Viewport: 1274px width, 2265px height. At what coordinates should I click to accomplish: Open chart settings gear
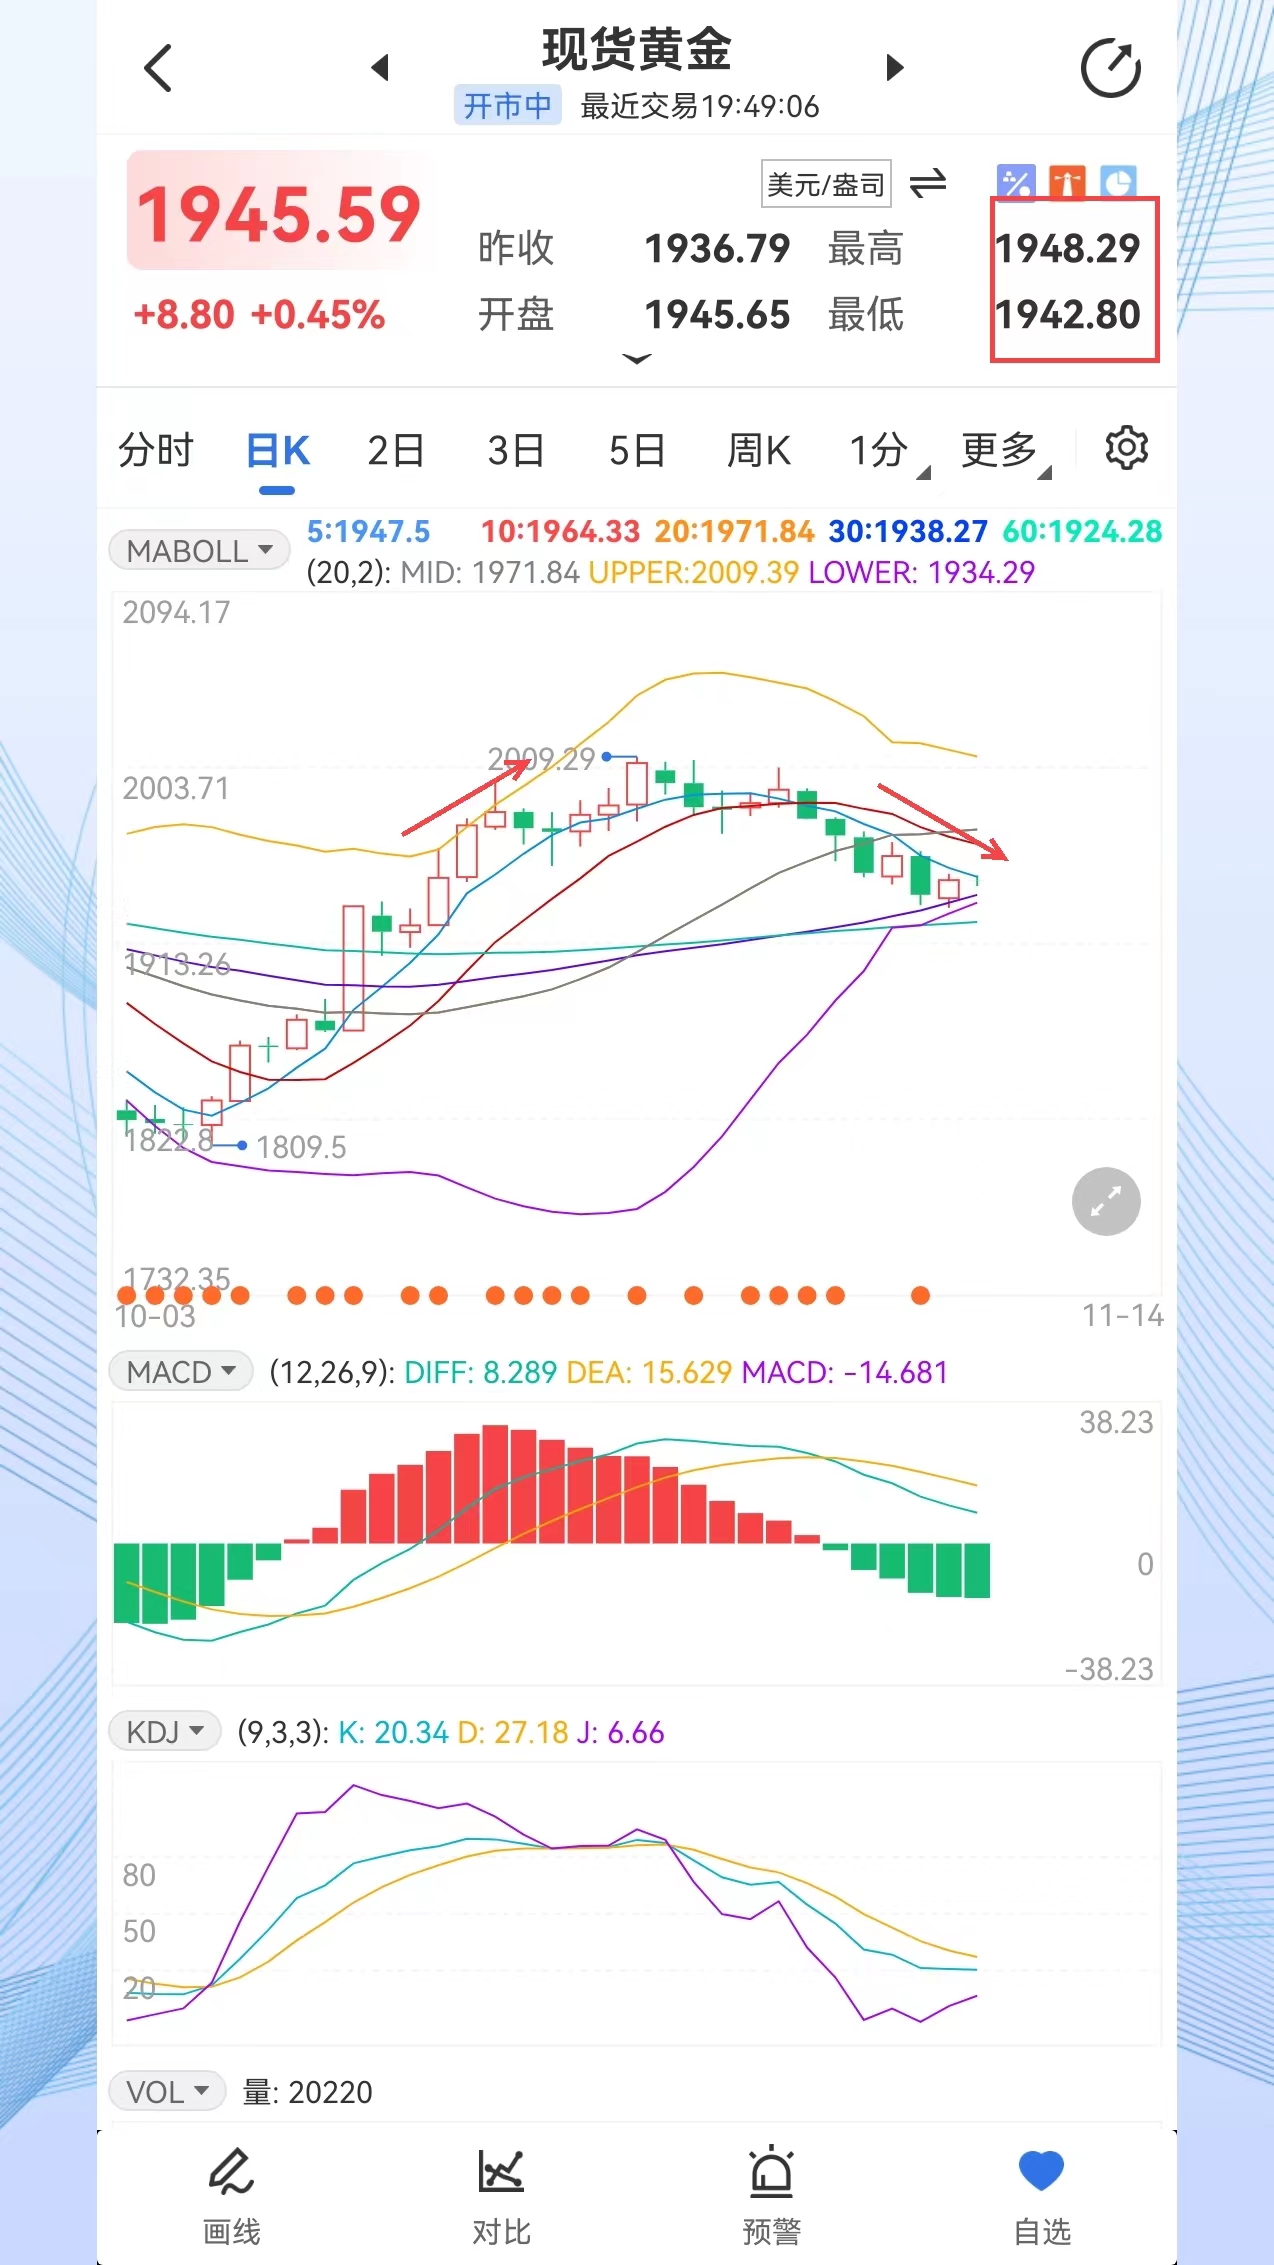click(x=1126, y=448)
